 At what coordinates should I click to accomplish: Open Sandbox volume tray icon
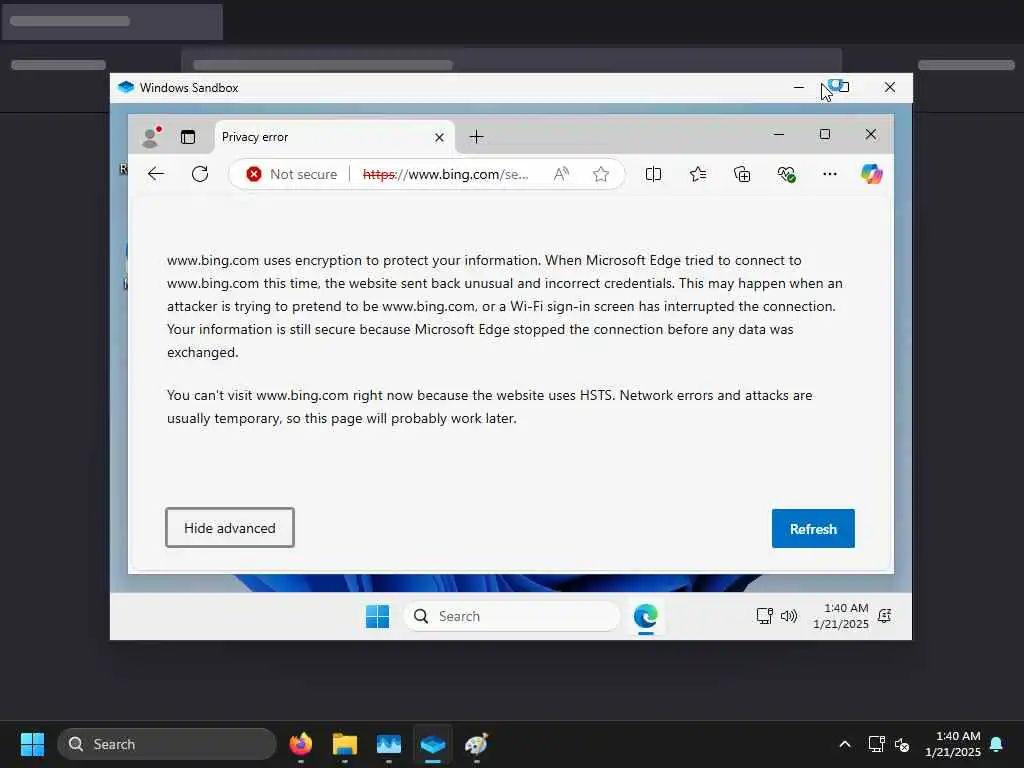[x=789, y=616]
